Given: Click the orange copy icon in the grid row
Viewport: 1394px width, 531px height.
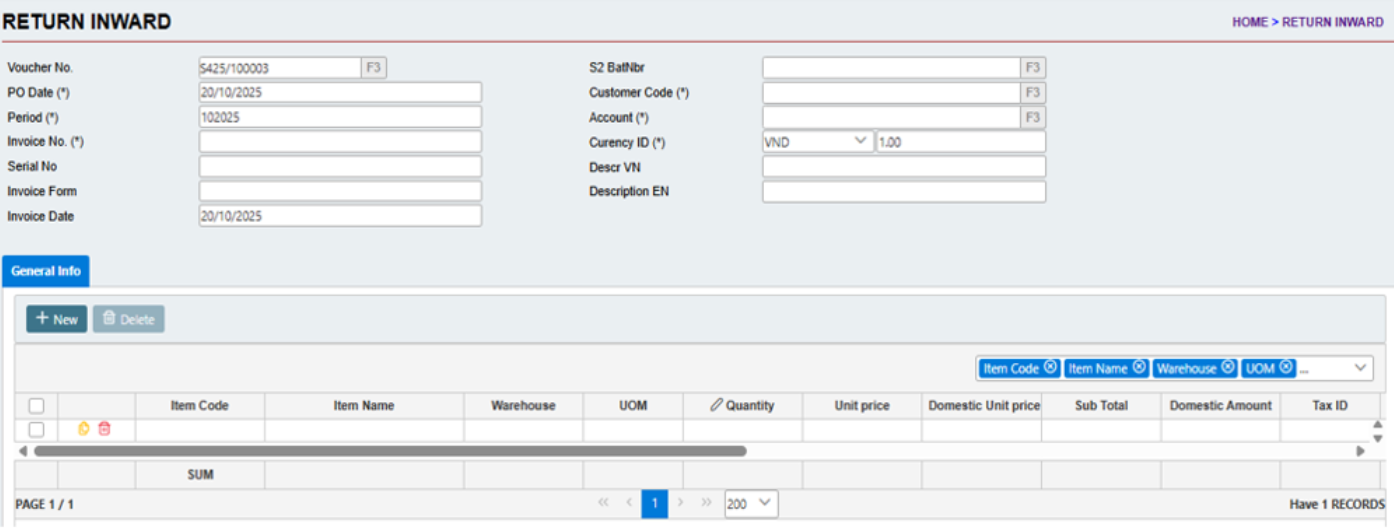Looking at the screenshot, I should pos(84,429).
